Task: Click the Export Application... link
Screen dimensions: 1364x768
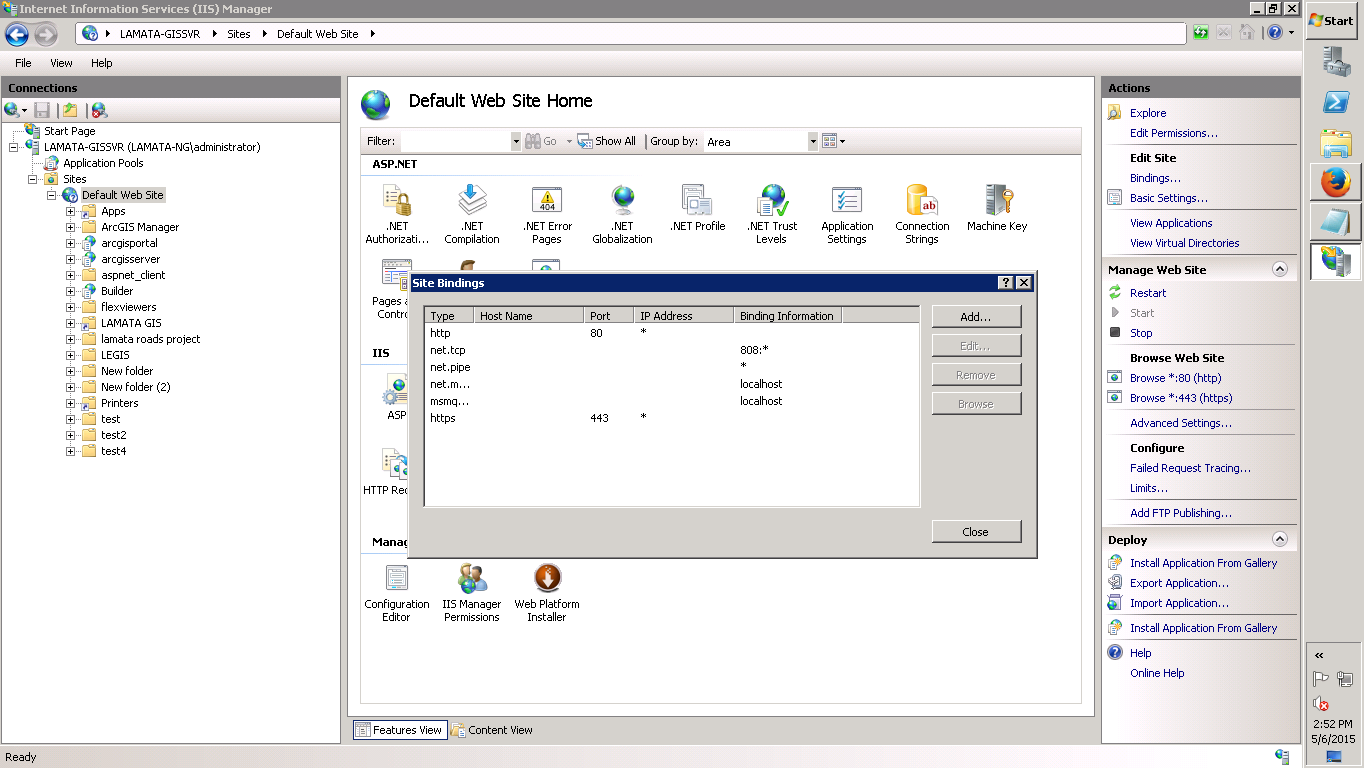Action: [x=1179, y=583]
